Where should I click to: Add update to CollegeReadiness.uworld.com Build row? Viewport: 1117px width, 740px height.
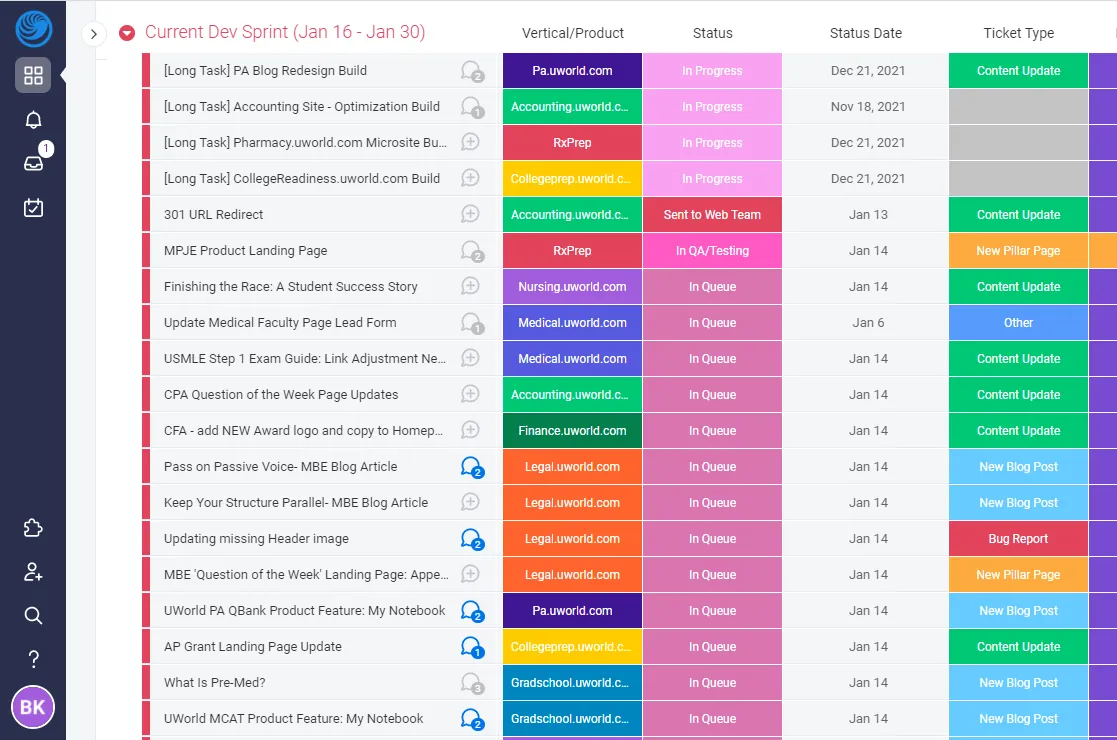[x=470, y=178]
